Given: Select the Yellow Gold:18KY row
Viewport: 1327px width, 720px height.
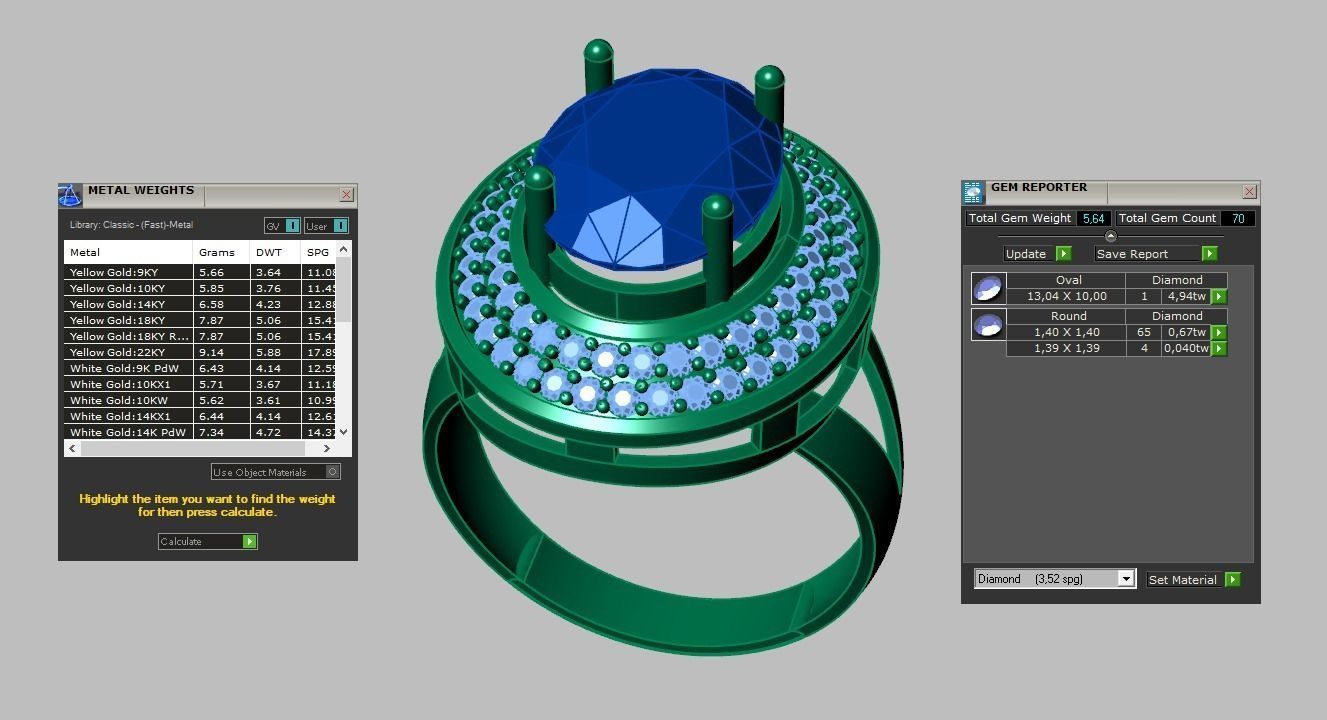Looking at the screenshot, I should pyautogui.click(x=200, y=320).
